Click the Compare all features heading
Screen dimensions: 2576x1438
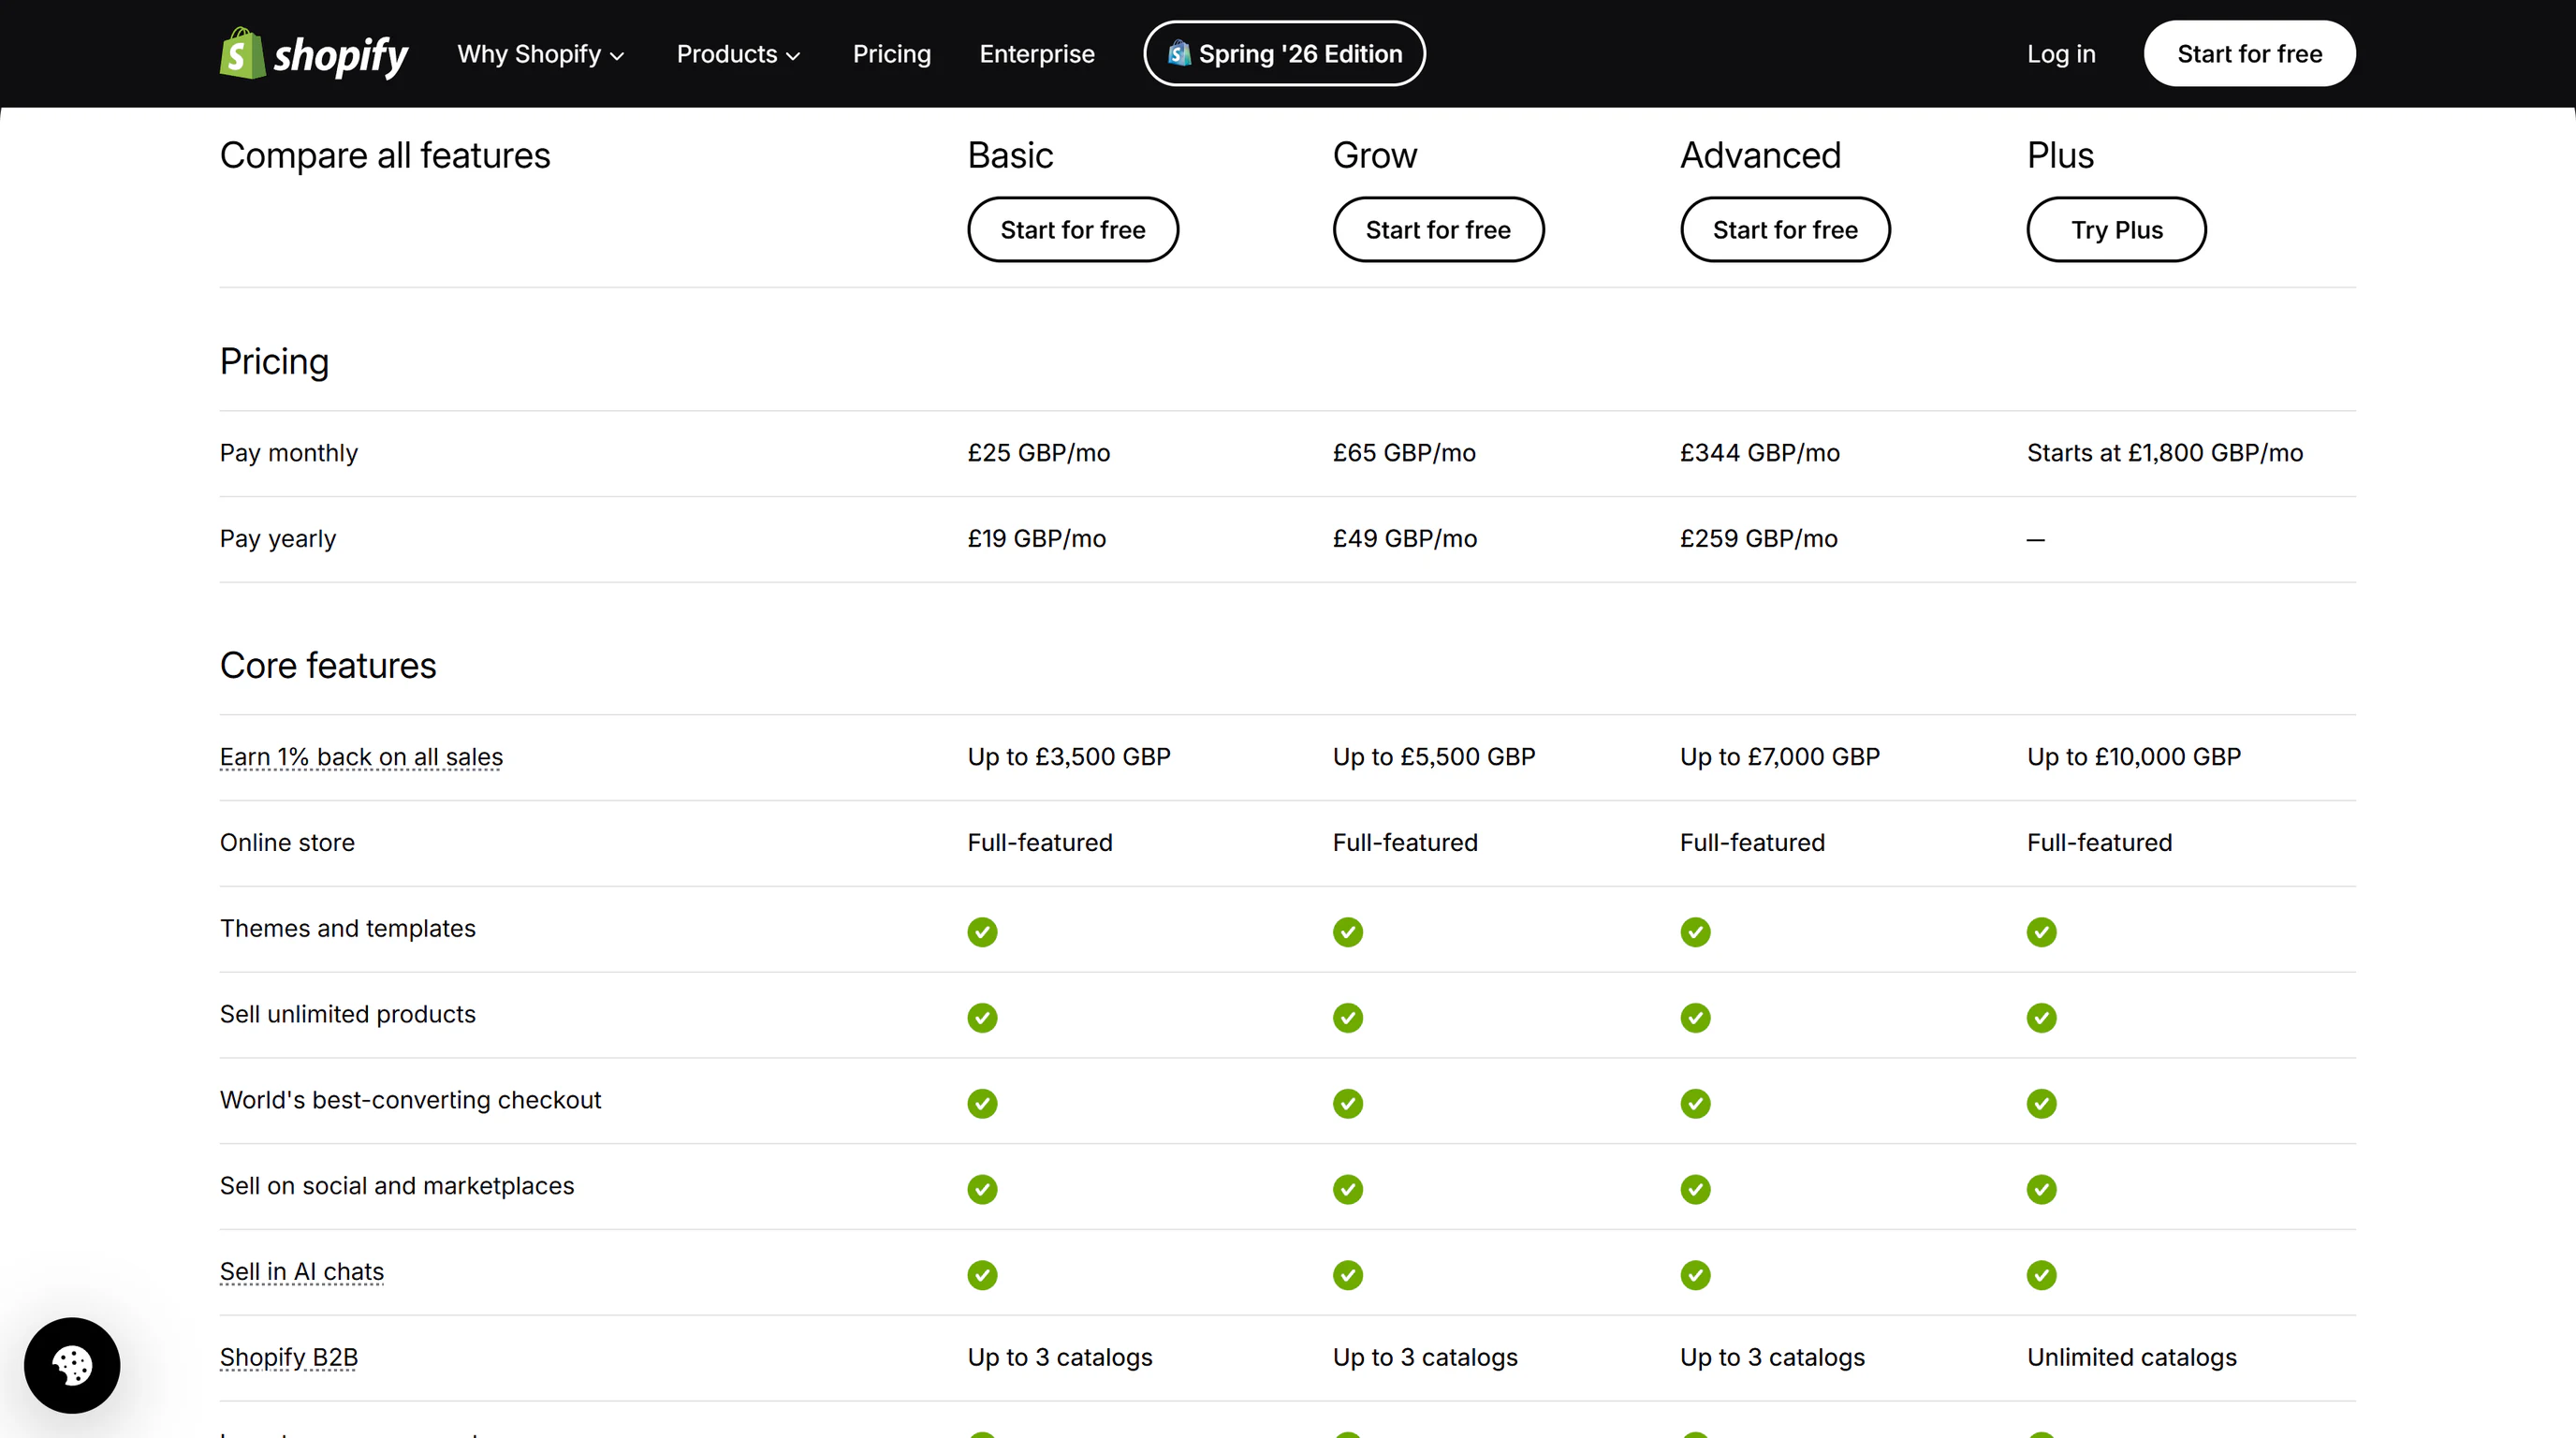385,156
